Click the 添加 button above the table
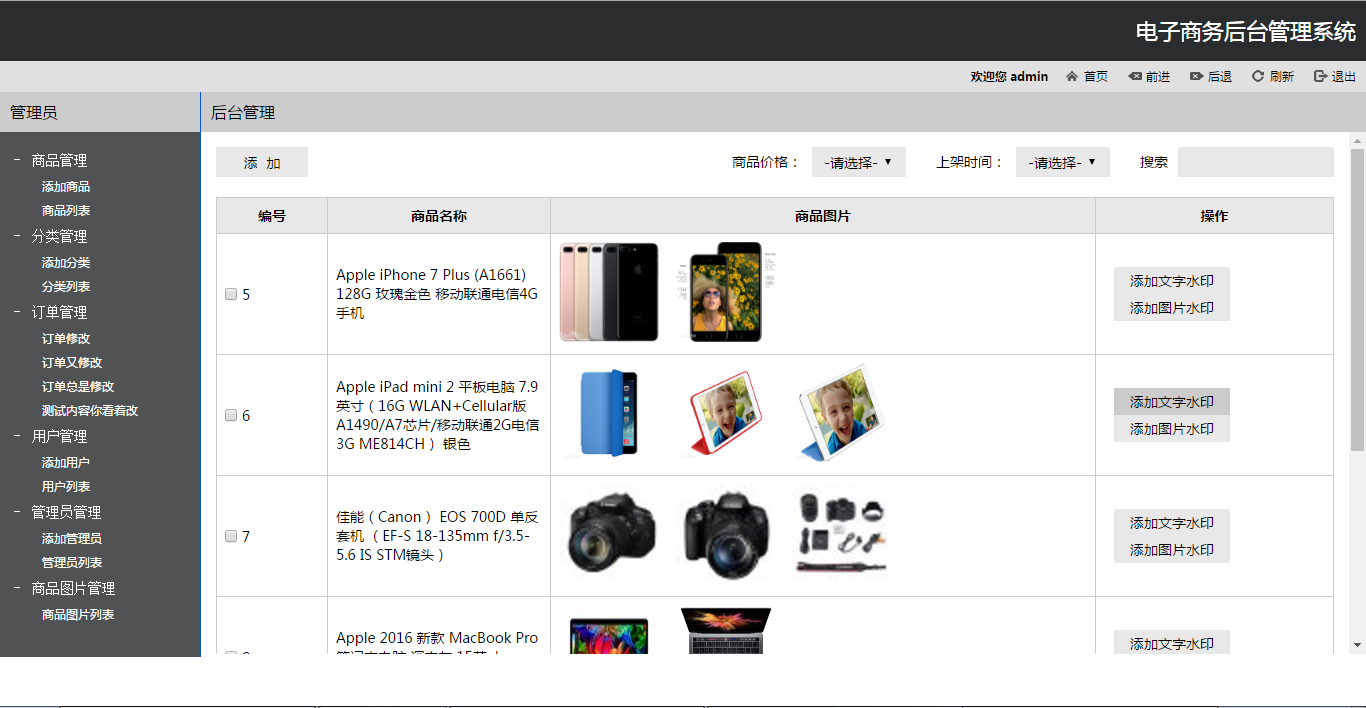This screenshot has width=1366, height=708. coord(262,162)
